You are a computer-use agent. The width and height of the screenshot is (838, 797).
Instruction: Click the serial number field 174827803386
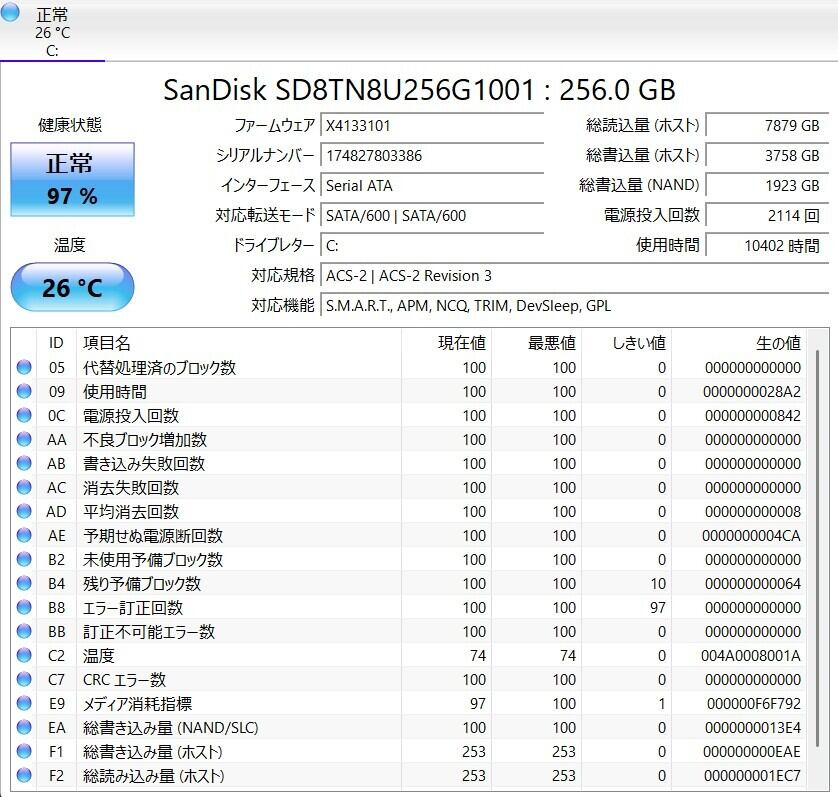(432, 156)
